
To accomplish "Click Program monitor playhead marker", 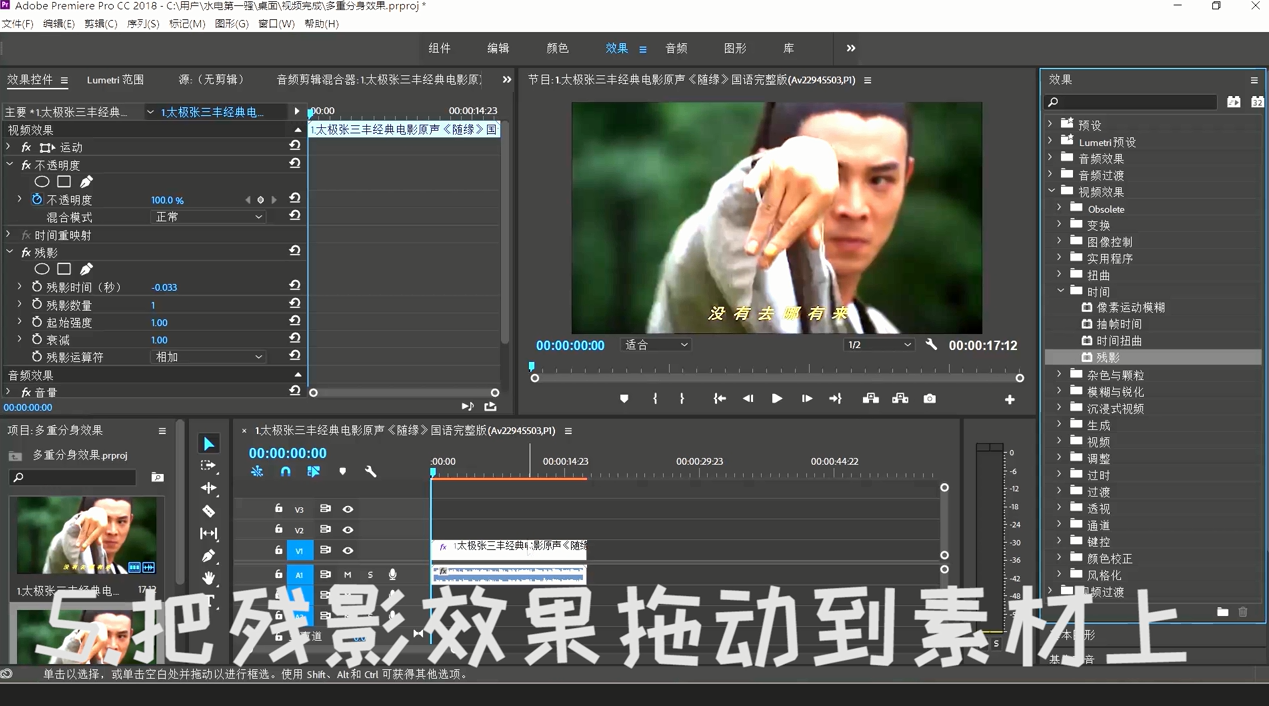I will (532, 367).
